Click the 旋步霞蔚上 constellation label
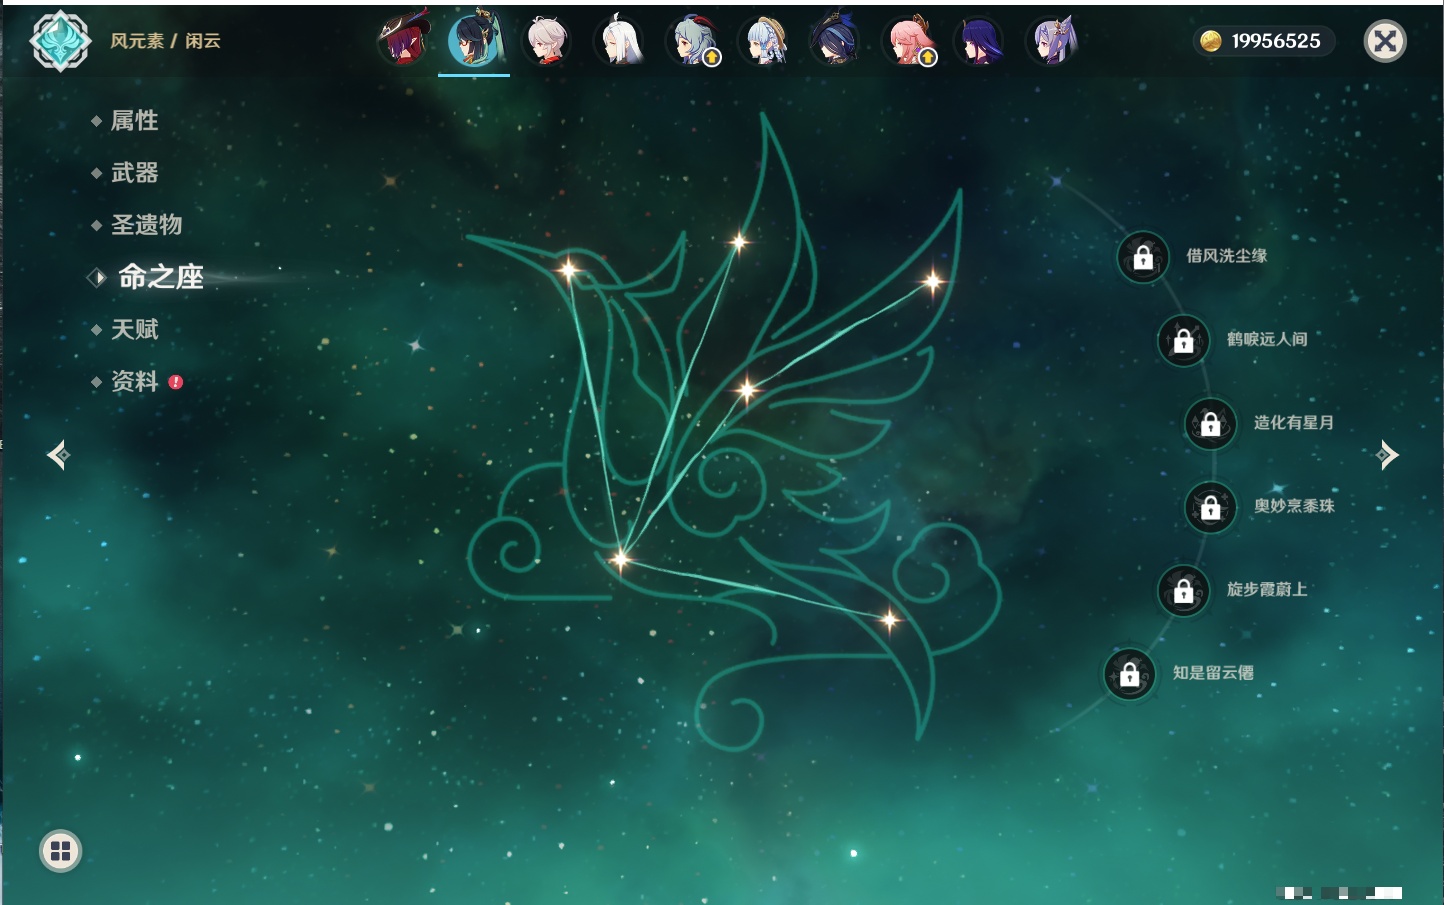The height and width of the screenshot is (905, 1444). (1267, 589)
